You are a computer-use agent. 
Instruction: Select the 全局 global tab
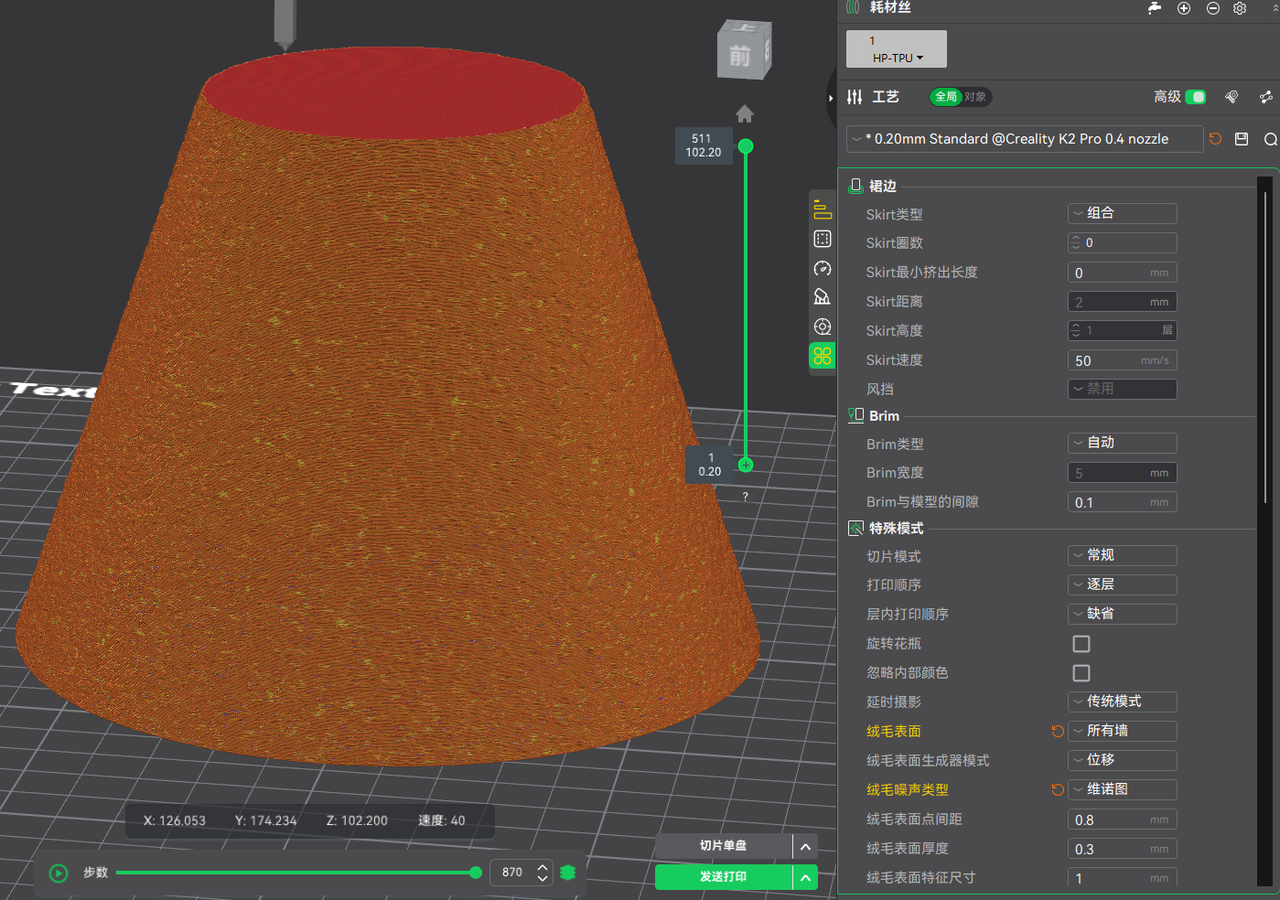[x=945, y=97]
